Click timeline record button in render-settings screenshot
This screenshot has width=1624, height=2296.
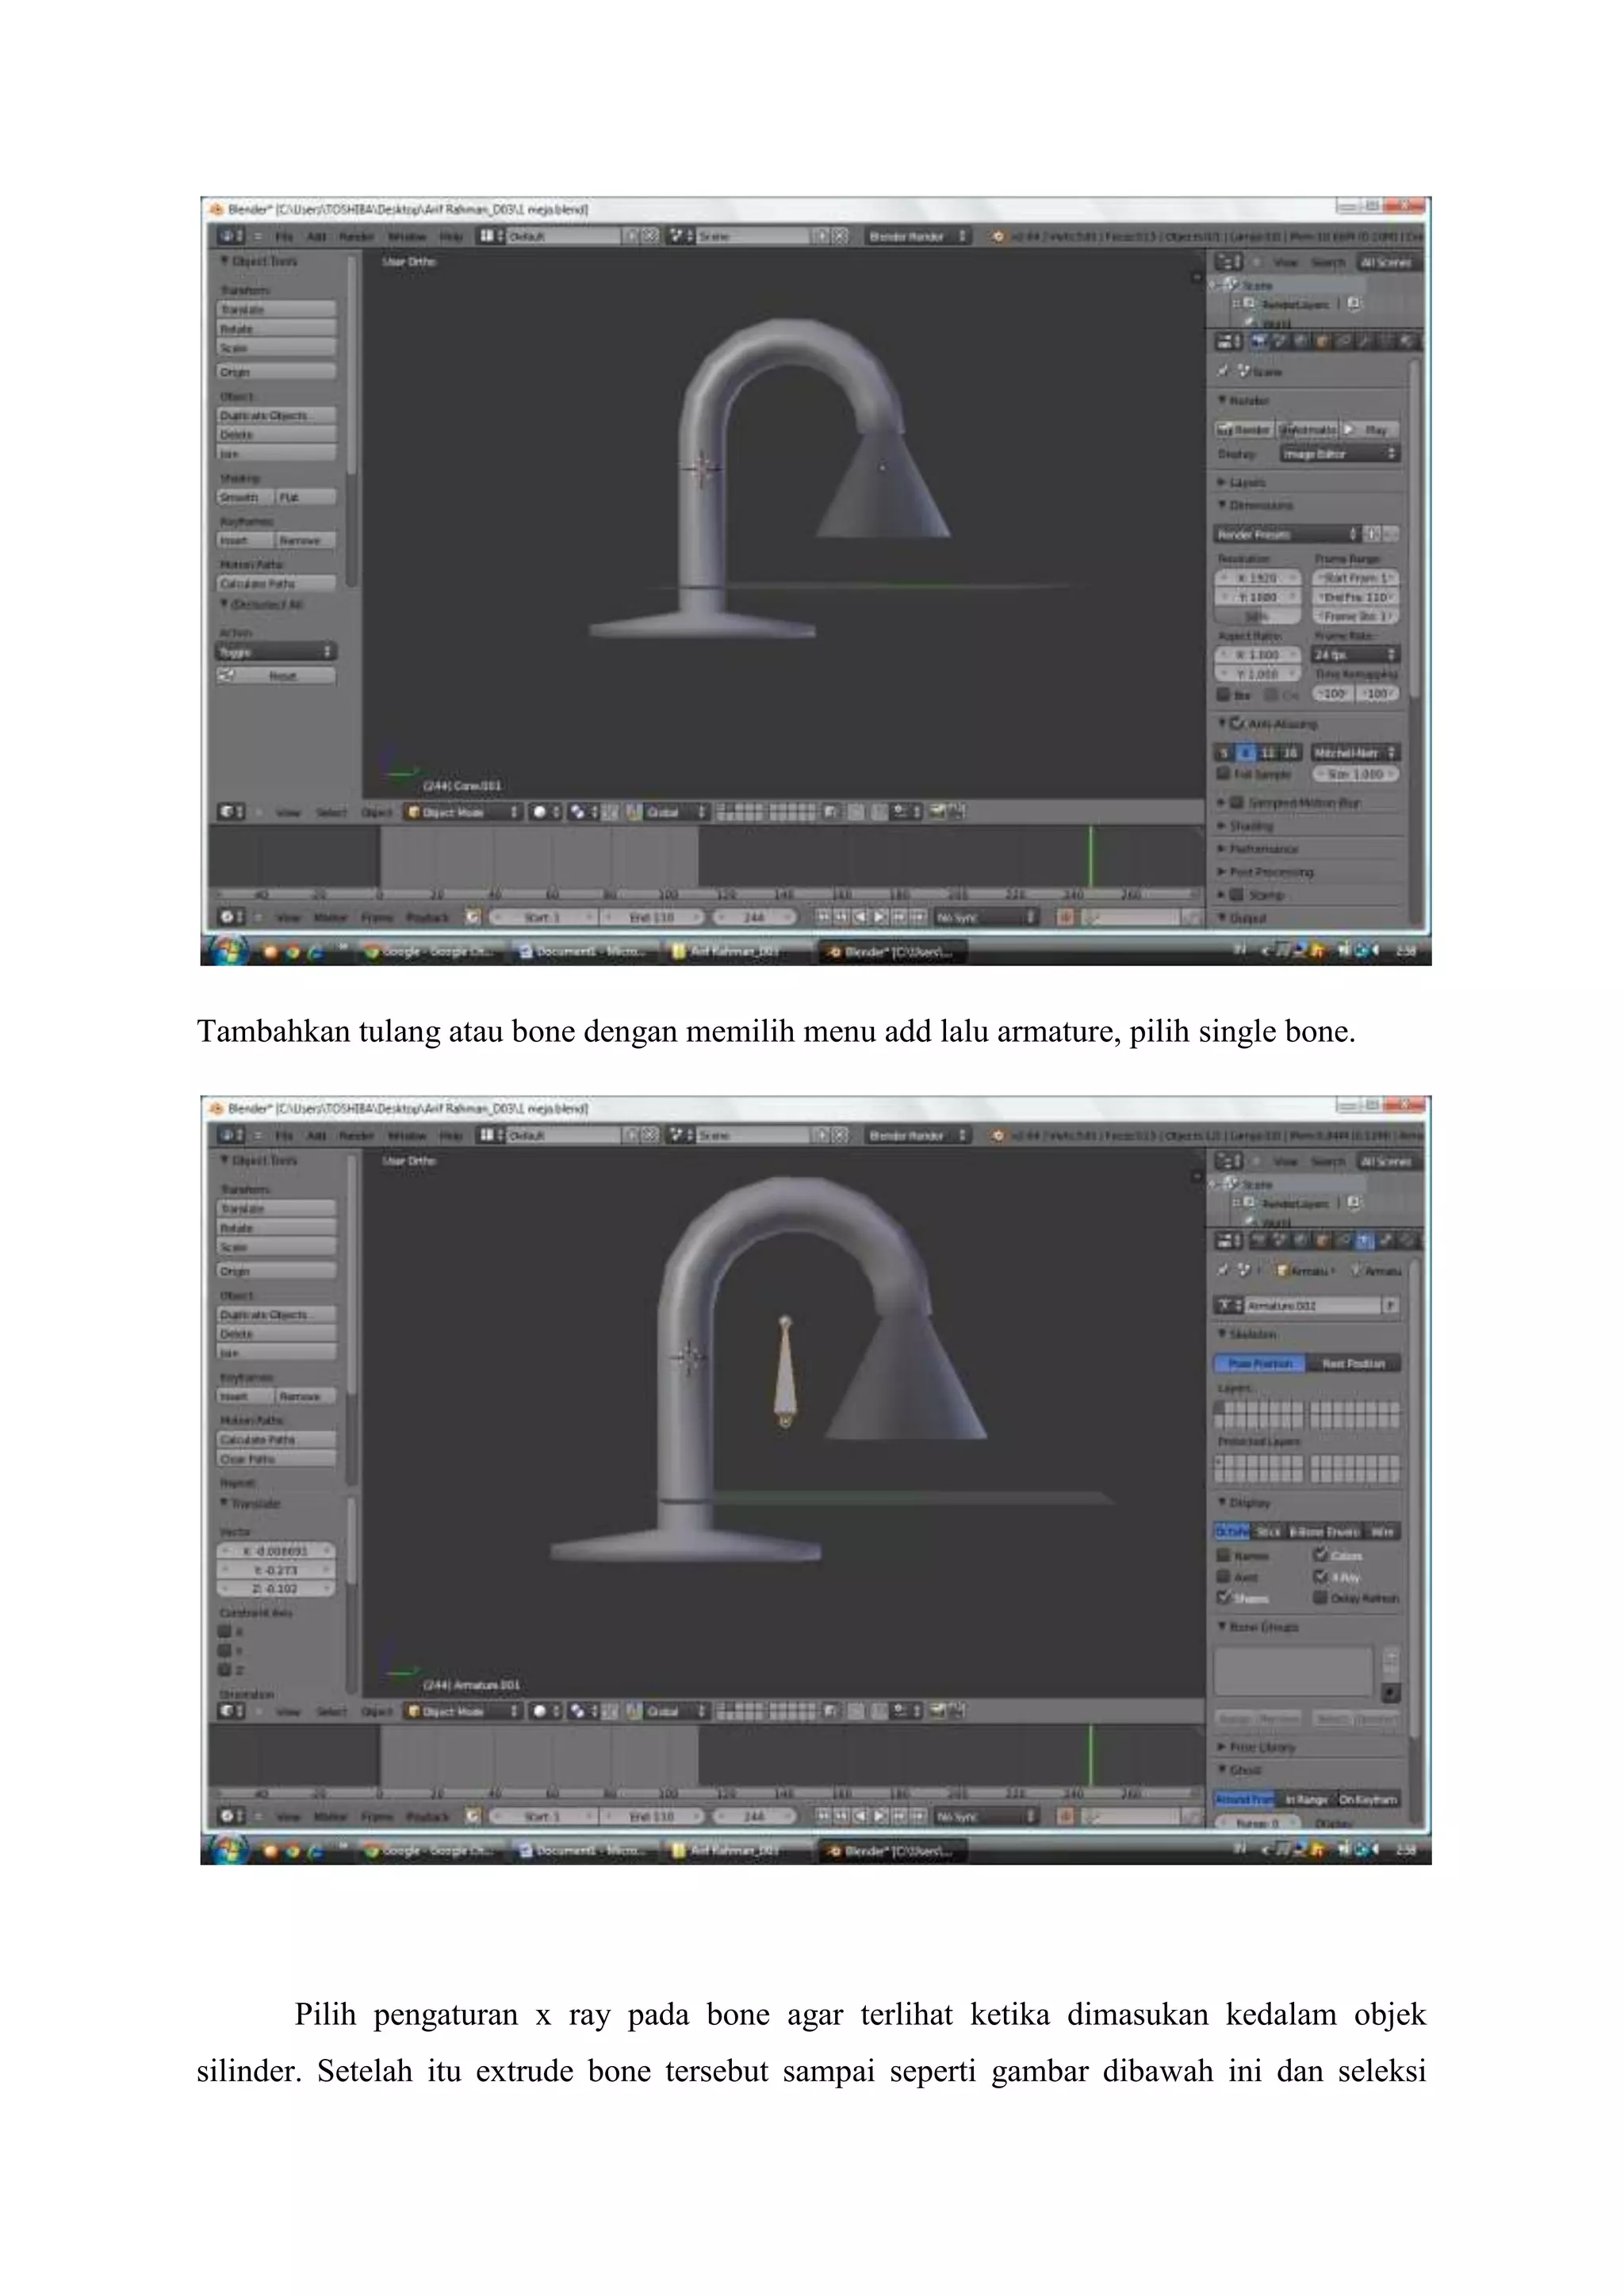[x=1066, y=916]
